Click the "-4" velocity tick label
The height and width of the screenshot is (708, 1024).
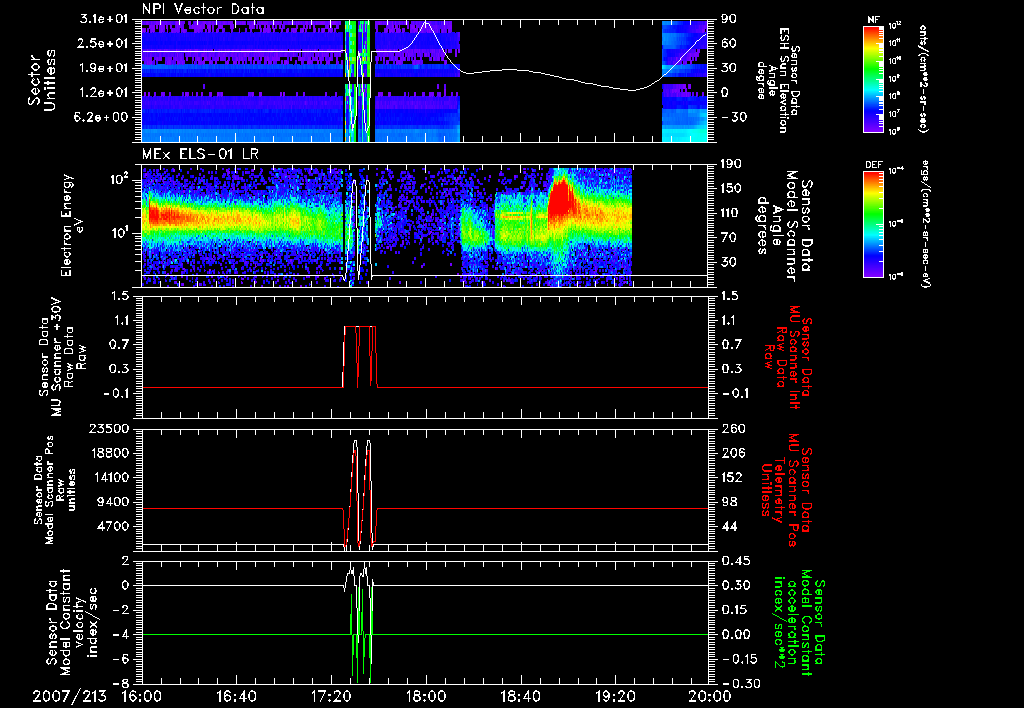pyautogui.click(x=121, y=634)
